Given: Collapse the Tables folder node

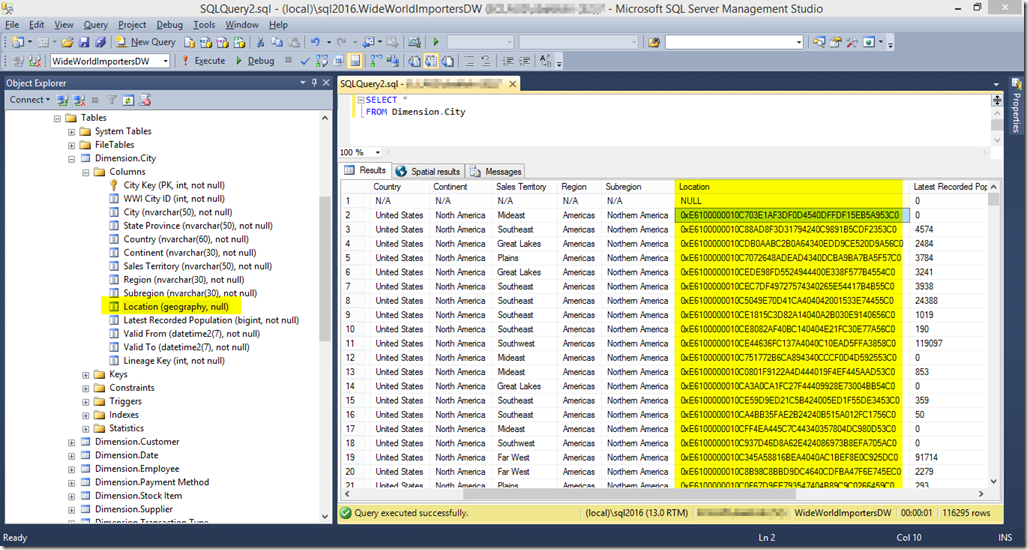Looking at the screenshot, I should 57,118.
